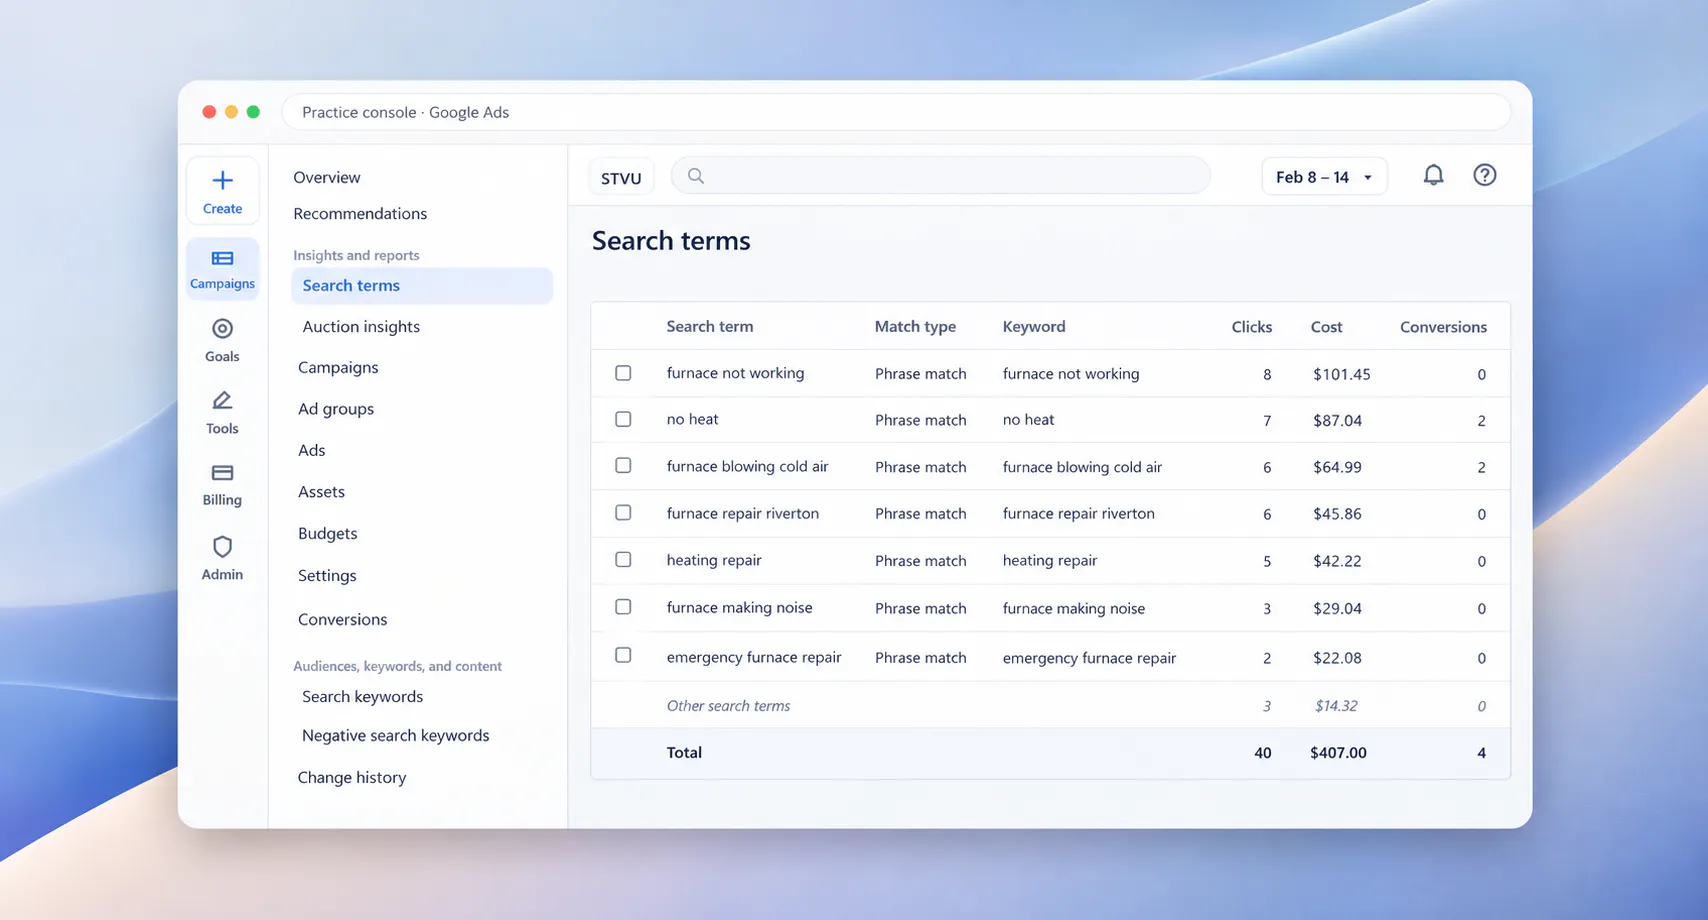The height and width of the screenshot is (920, 1708).
Task: Open the Campaigns sidebar icon
Action: tap(222, 258)
